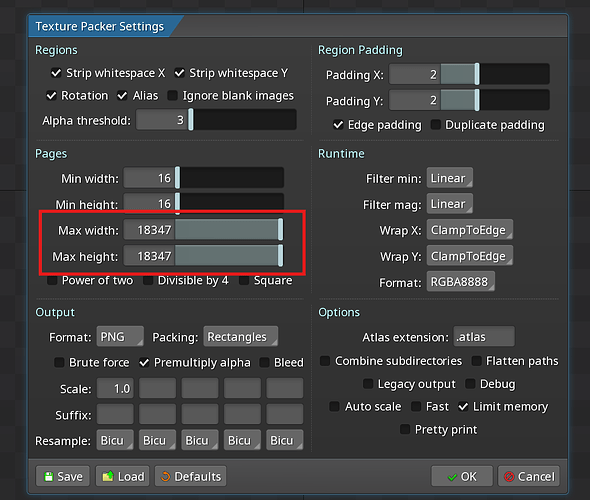Open Filter min Linear dropdown

pyautogui.click(x=450, y=178)
